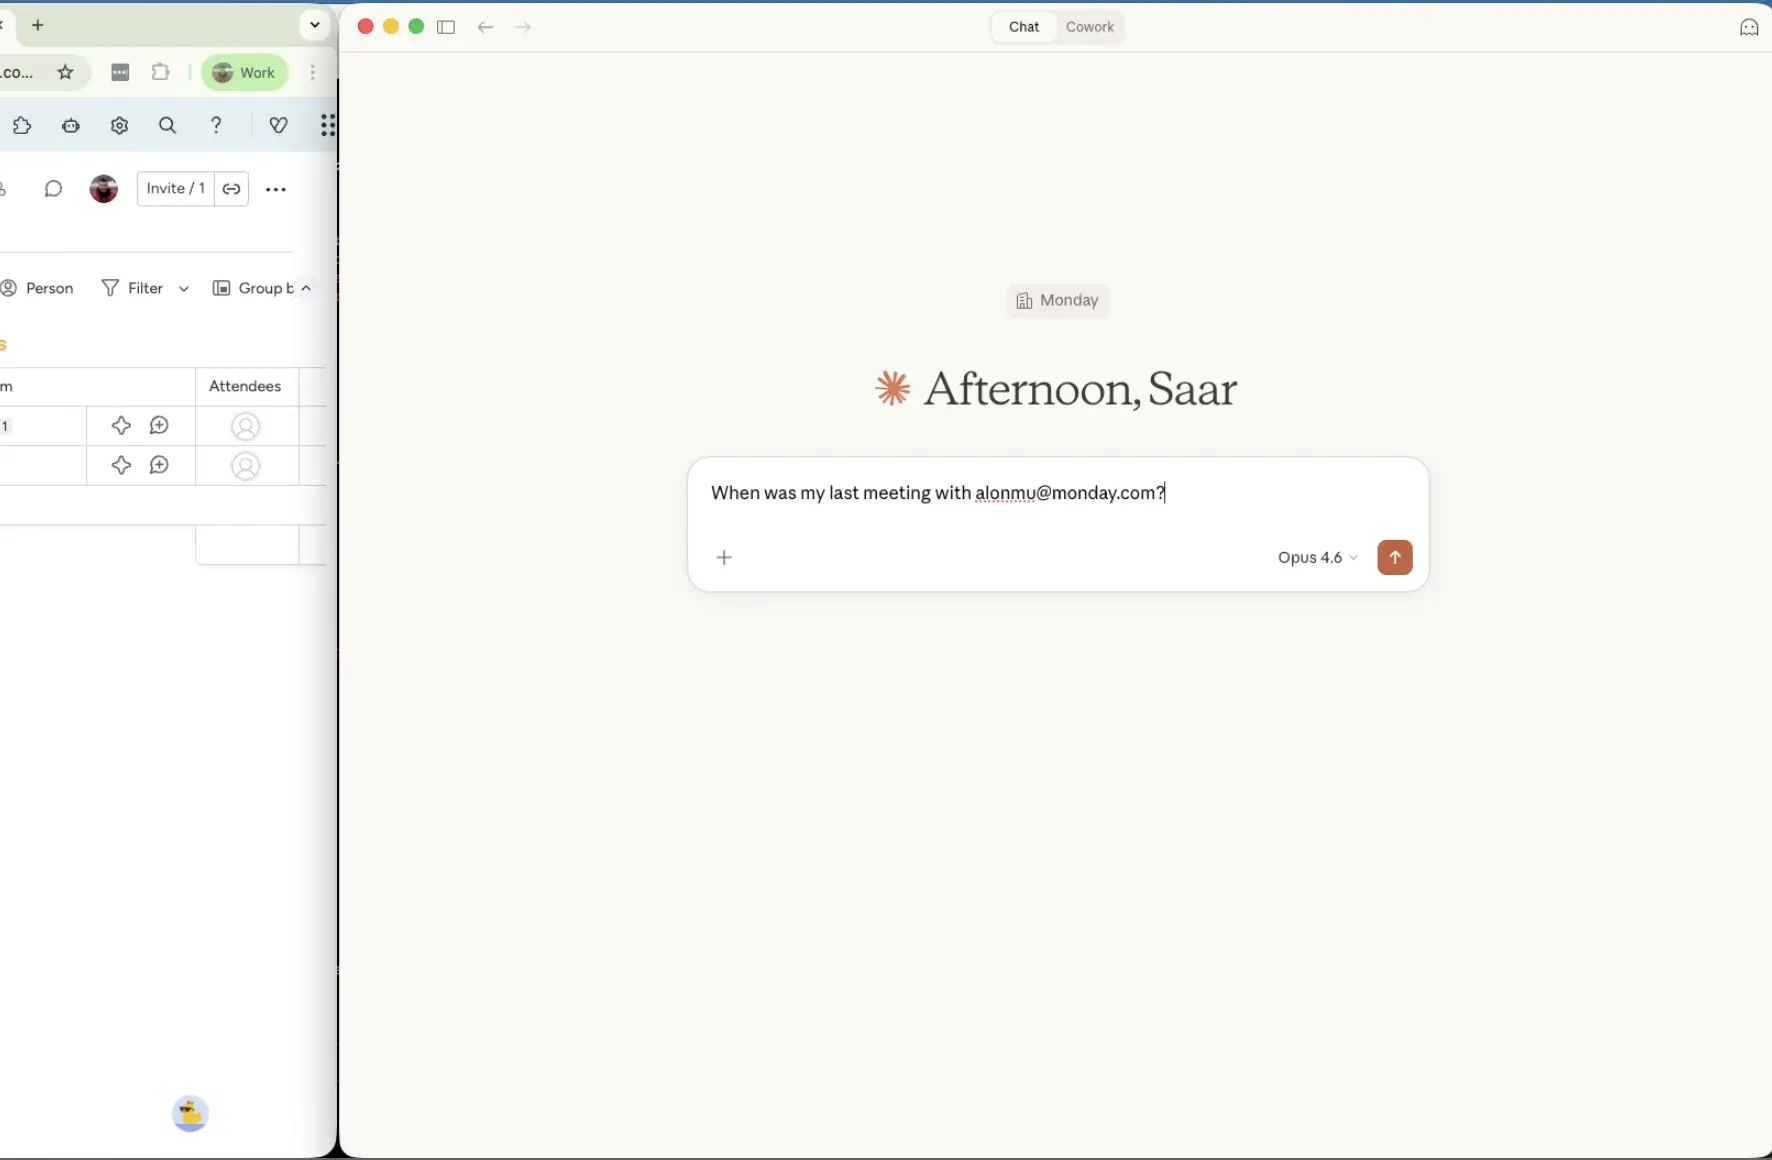The height and width of the screenshot is (1160, 1772).
Task: Open the Opus 4.6 model selector
Action: (x=1317, y=557)
